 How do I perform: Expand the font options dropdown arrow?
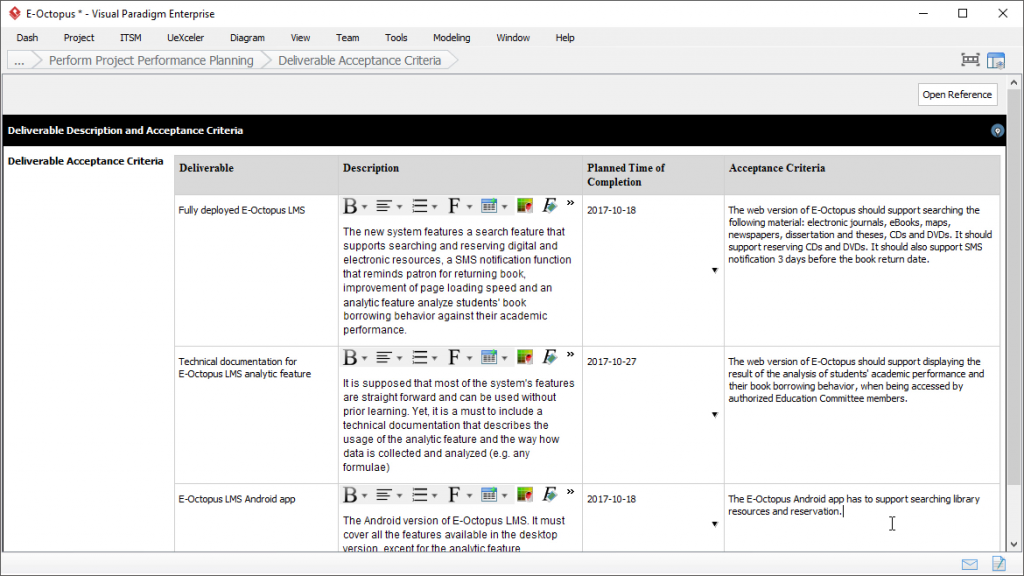[x=469, y=205]
